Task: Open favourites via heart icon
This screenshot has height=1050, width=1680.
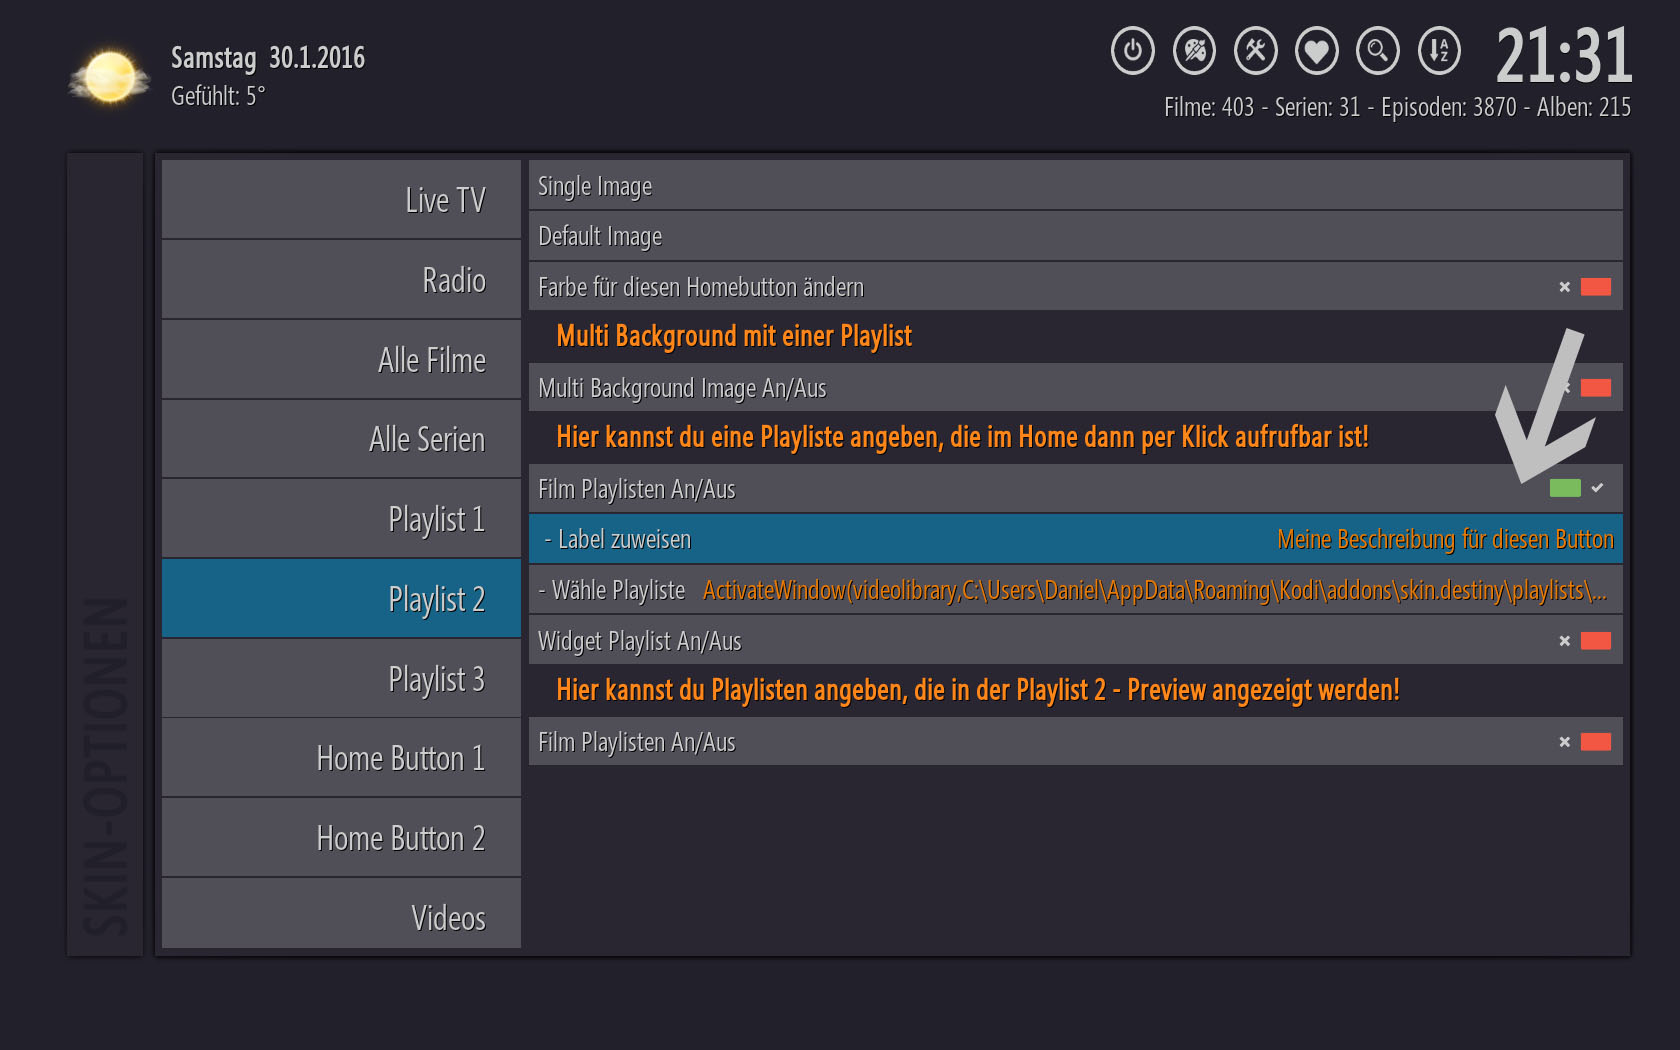Action: 1317,50
